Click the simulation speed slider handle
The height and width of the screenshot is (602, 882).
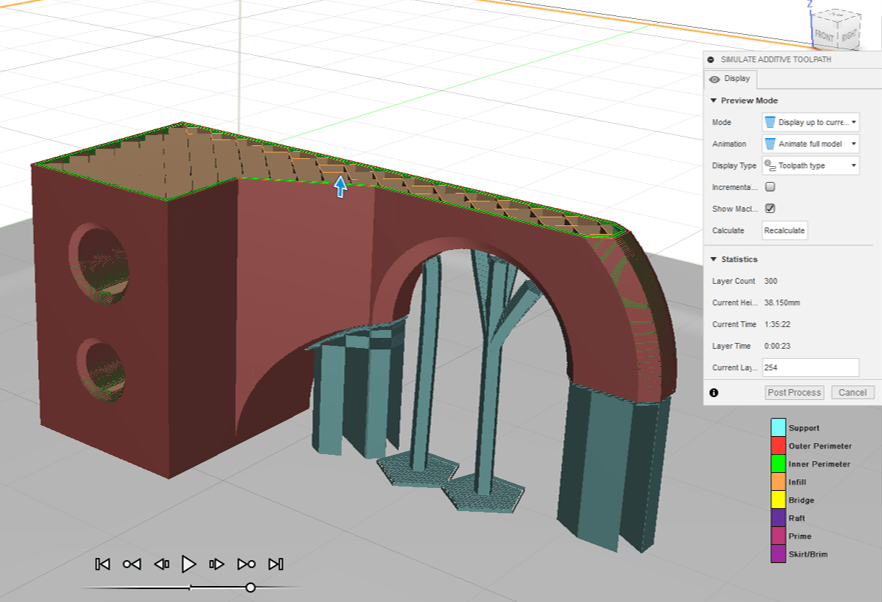(x=250, y=588)
